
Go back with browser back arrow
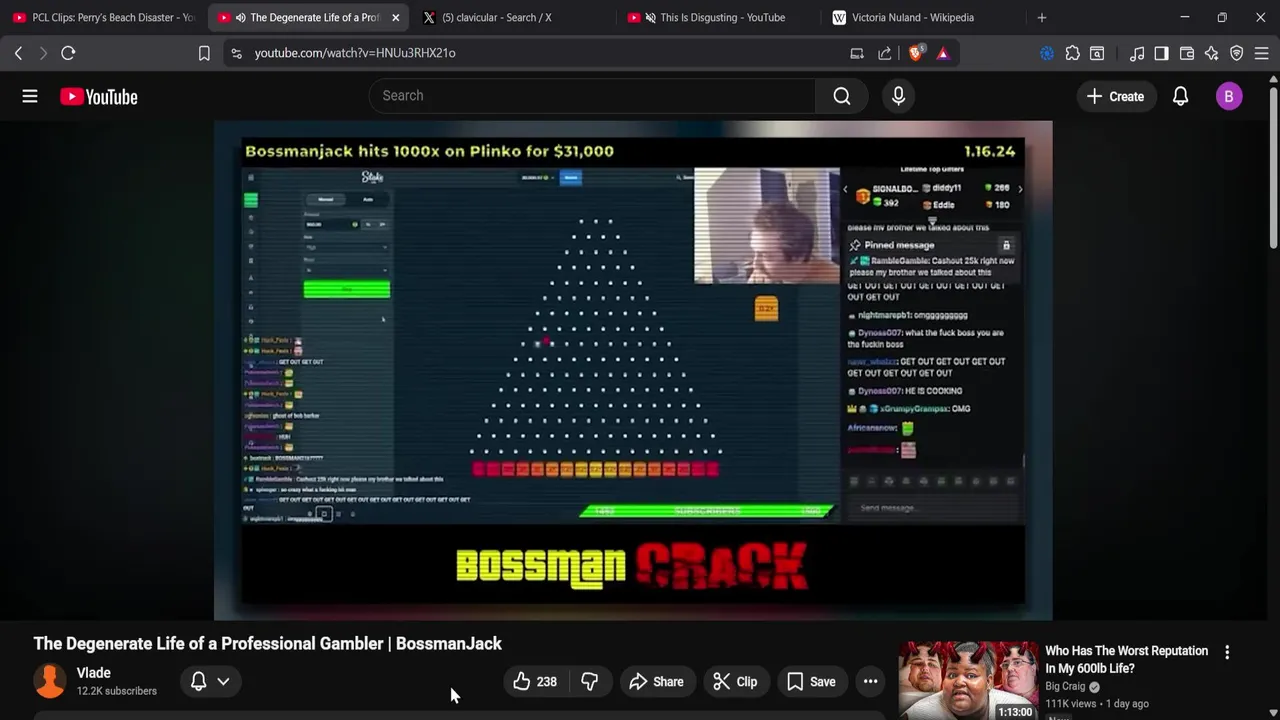point(18,53)
